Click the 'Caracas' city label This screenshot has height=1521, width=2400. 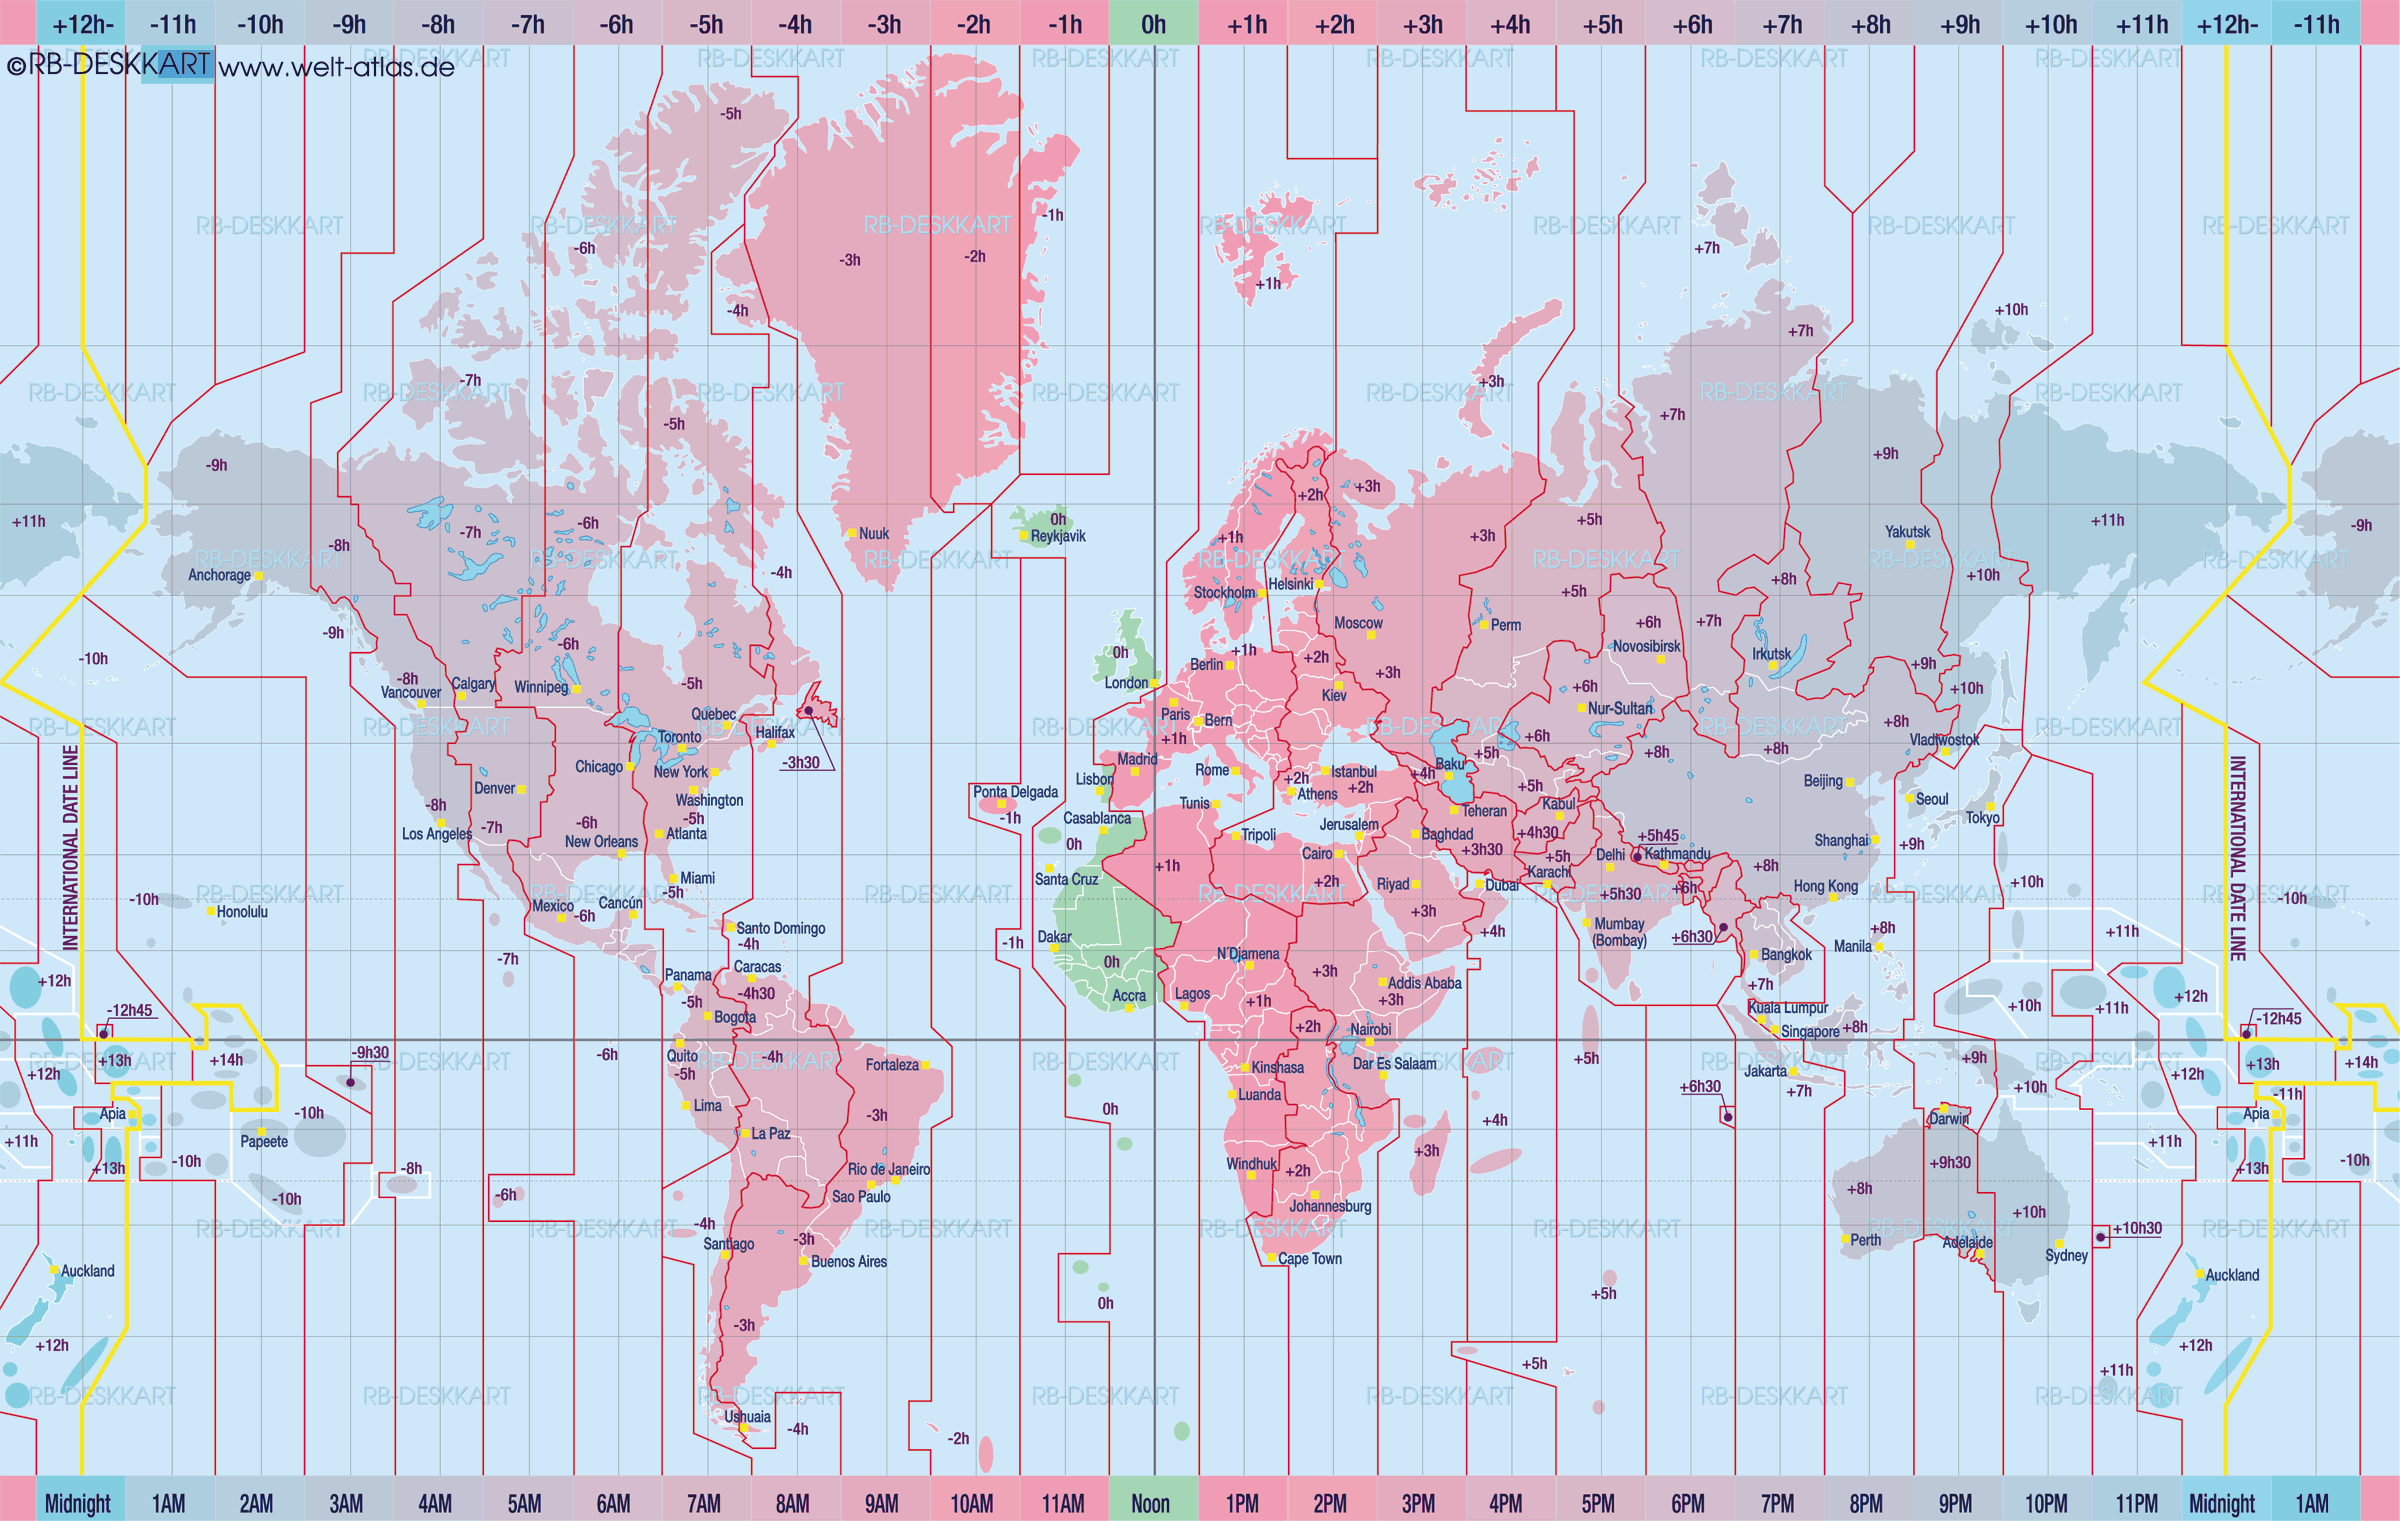click(x=757, y=967)
